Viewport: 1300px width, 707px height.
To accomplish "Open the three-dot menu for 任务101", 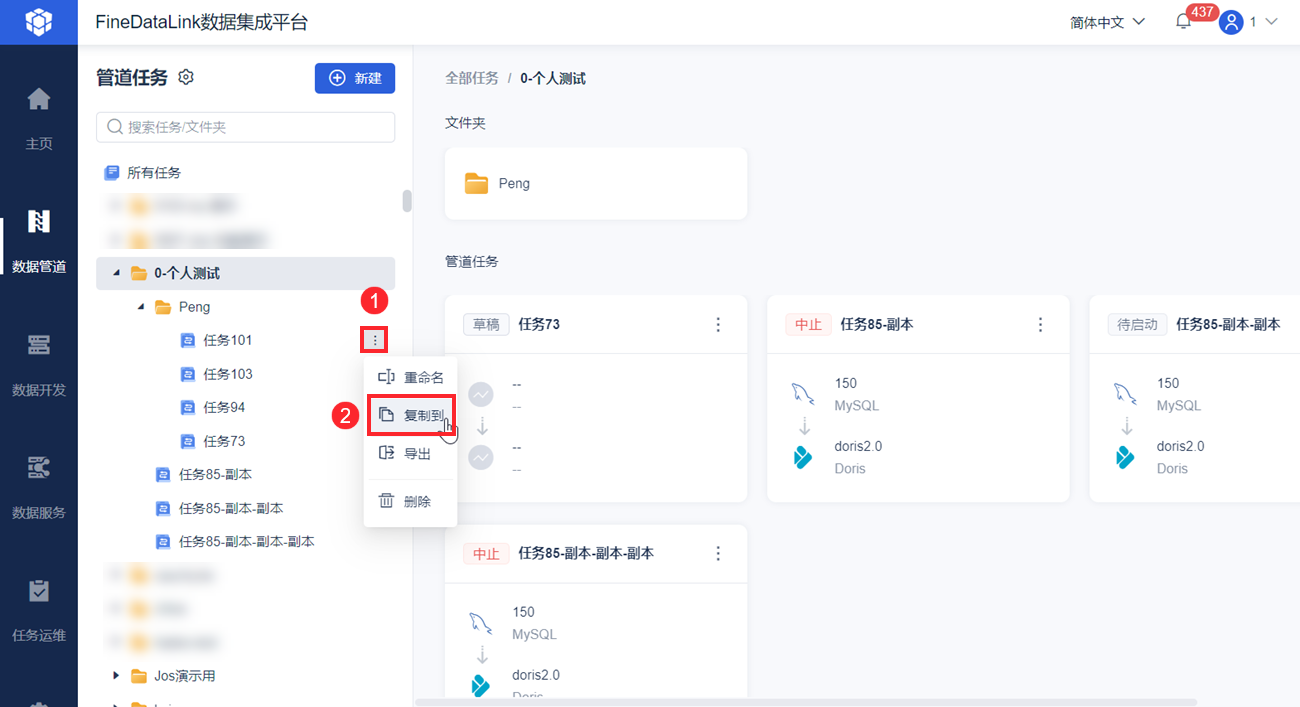I will tap(375, 340).
